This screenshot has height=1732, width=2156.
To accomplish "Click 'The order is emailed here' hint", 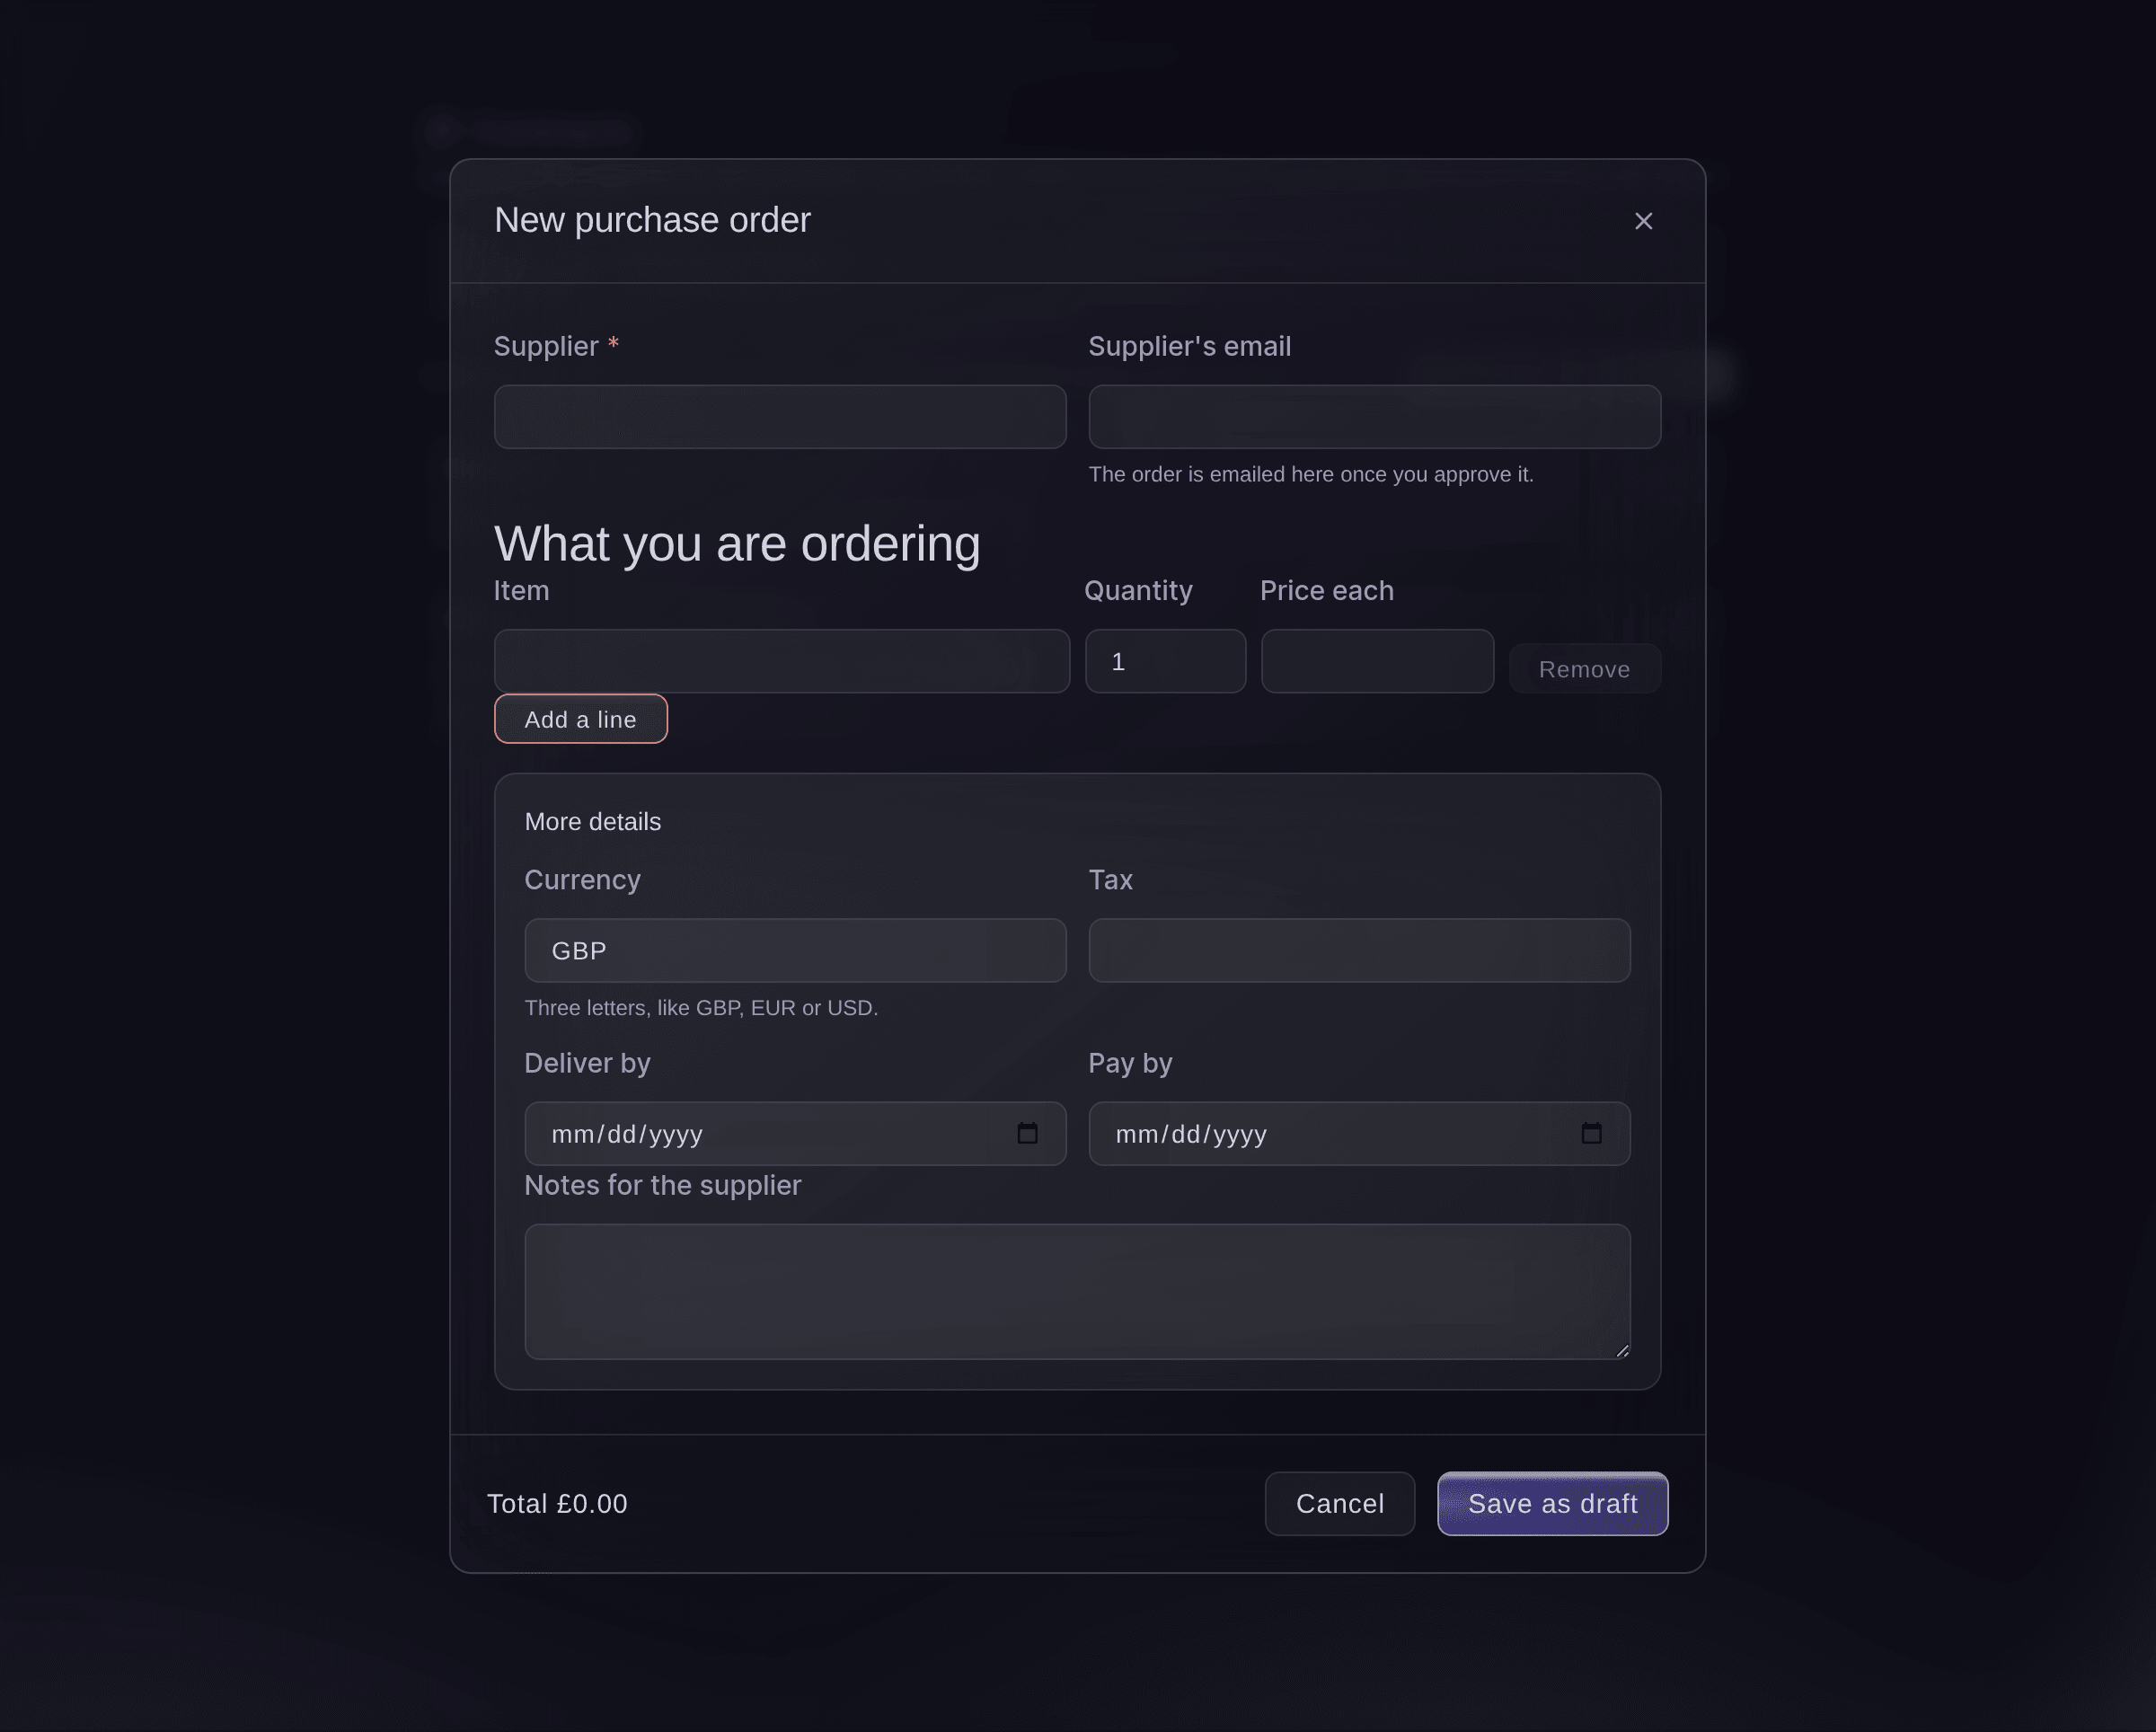I will (1311, 475).
